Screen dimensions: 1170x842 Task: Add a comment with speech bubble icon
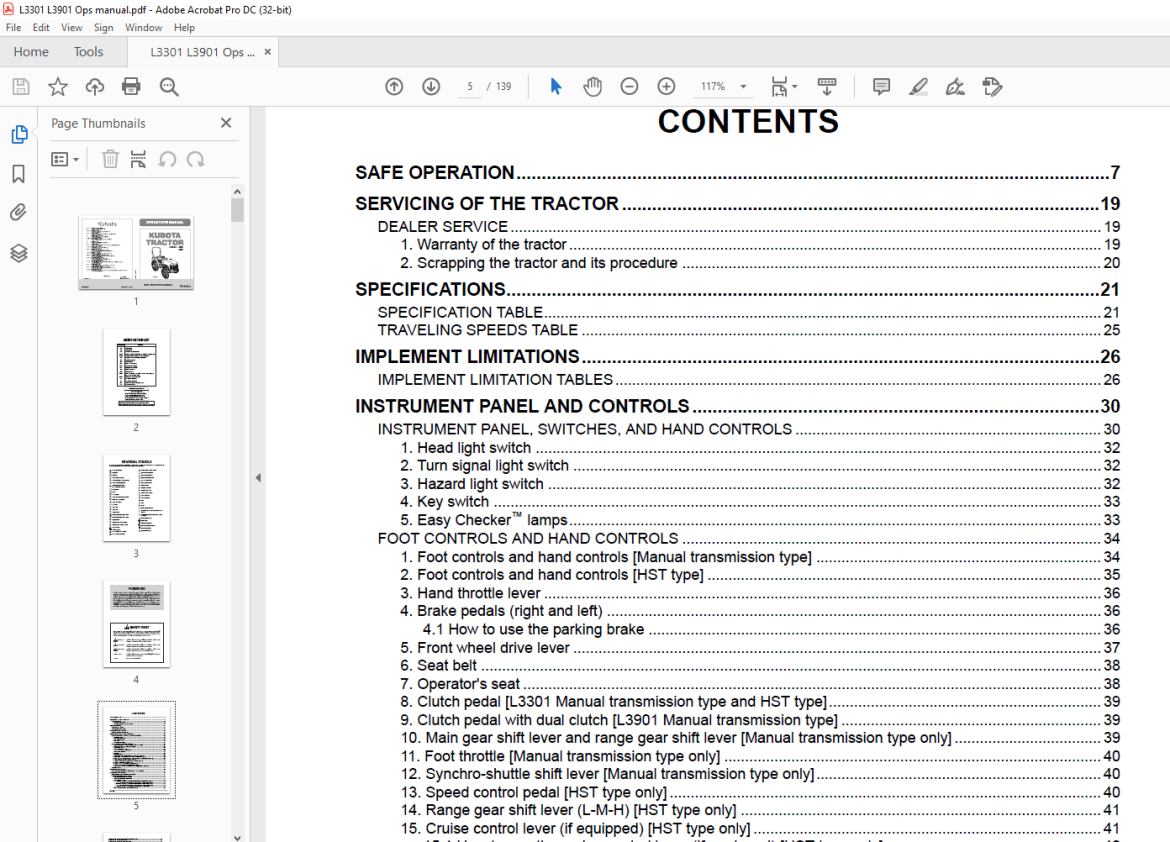click(881, 87)
